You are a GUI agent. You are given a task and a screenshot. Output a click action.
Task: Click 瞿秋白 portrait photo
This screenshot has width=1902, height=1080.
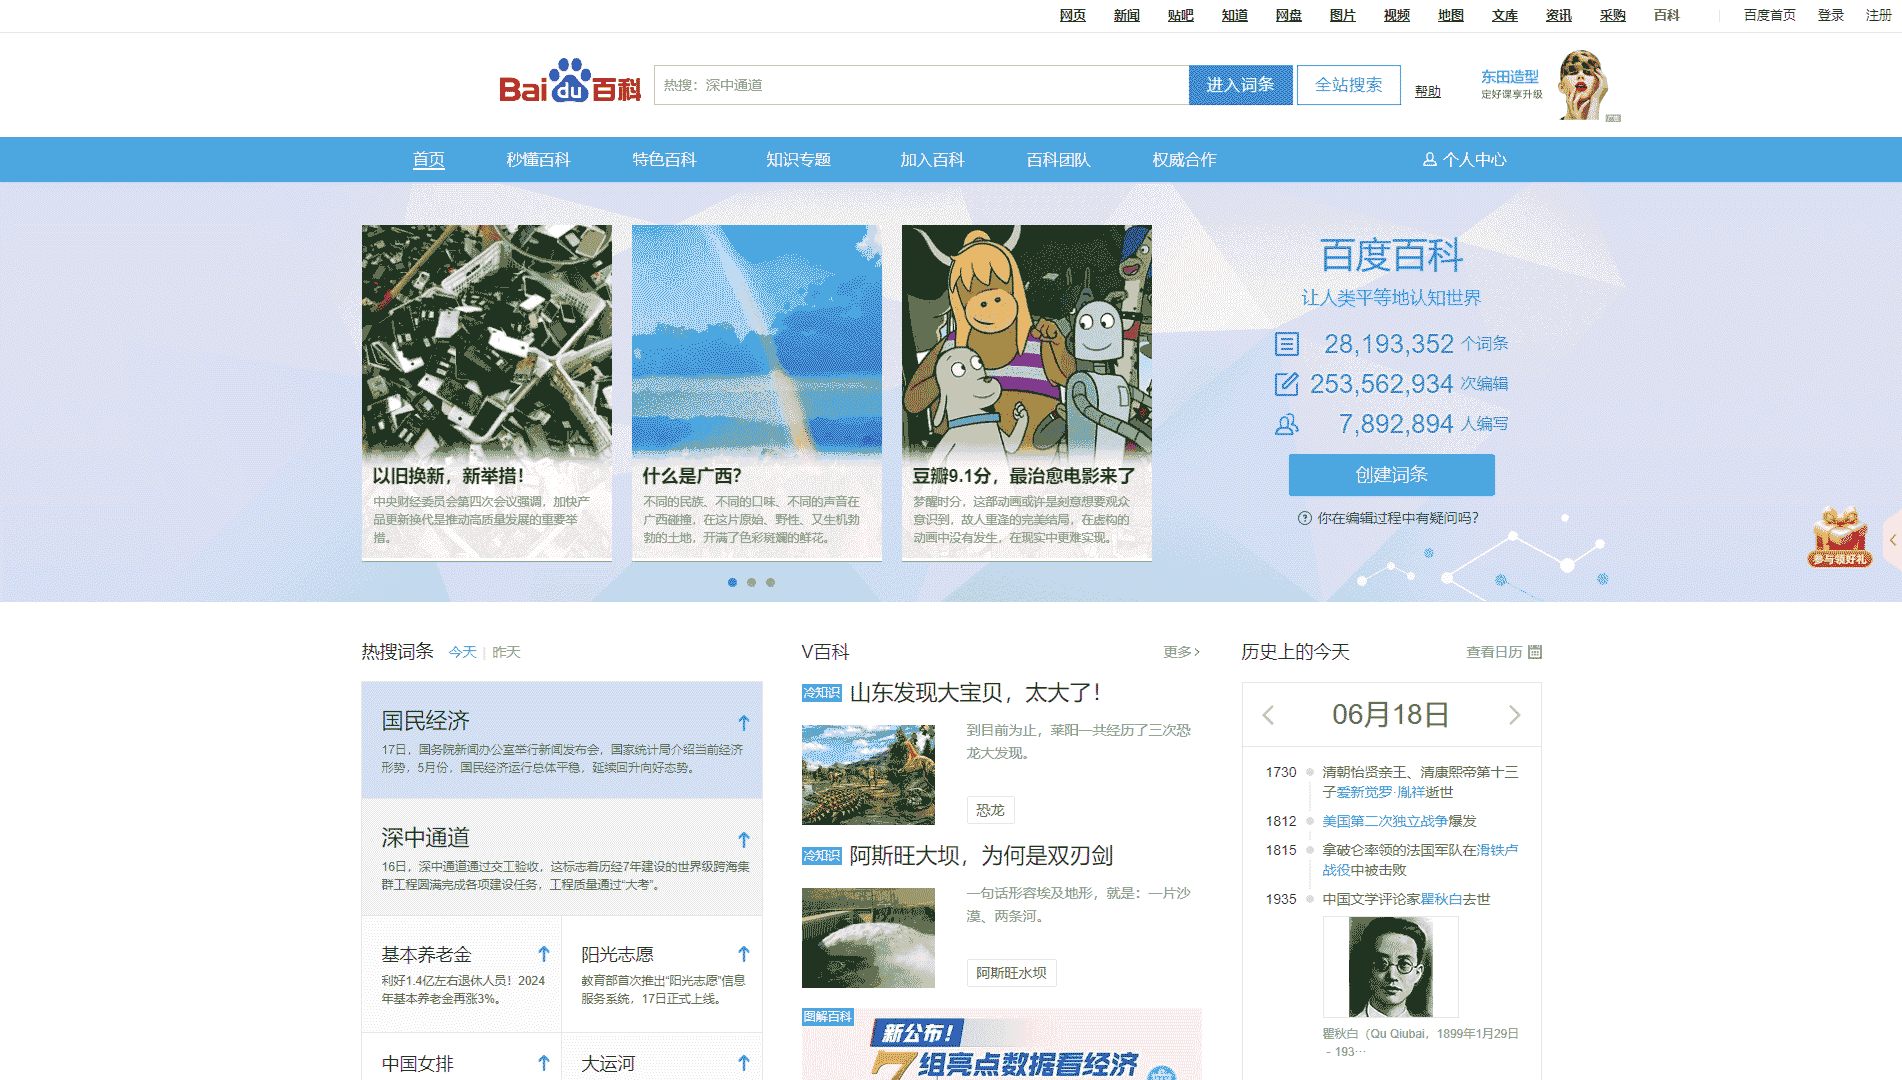click(x=1390, y=967)
